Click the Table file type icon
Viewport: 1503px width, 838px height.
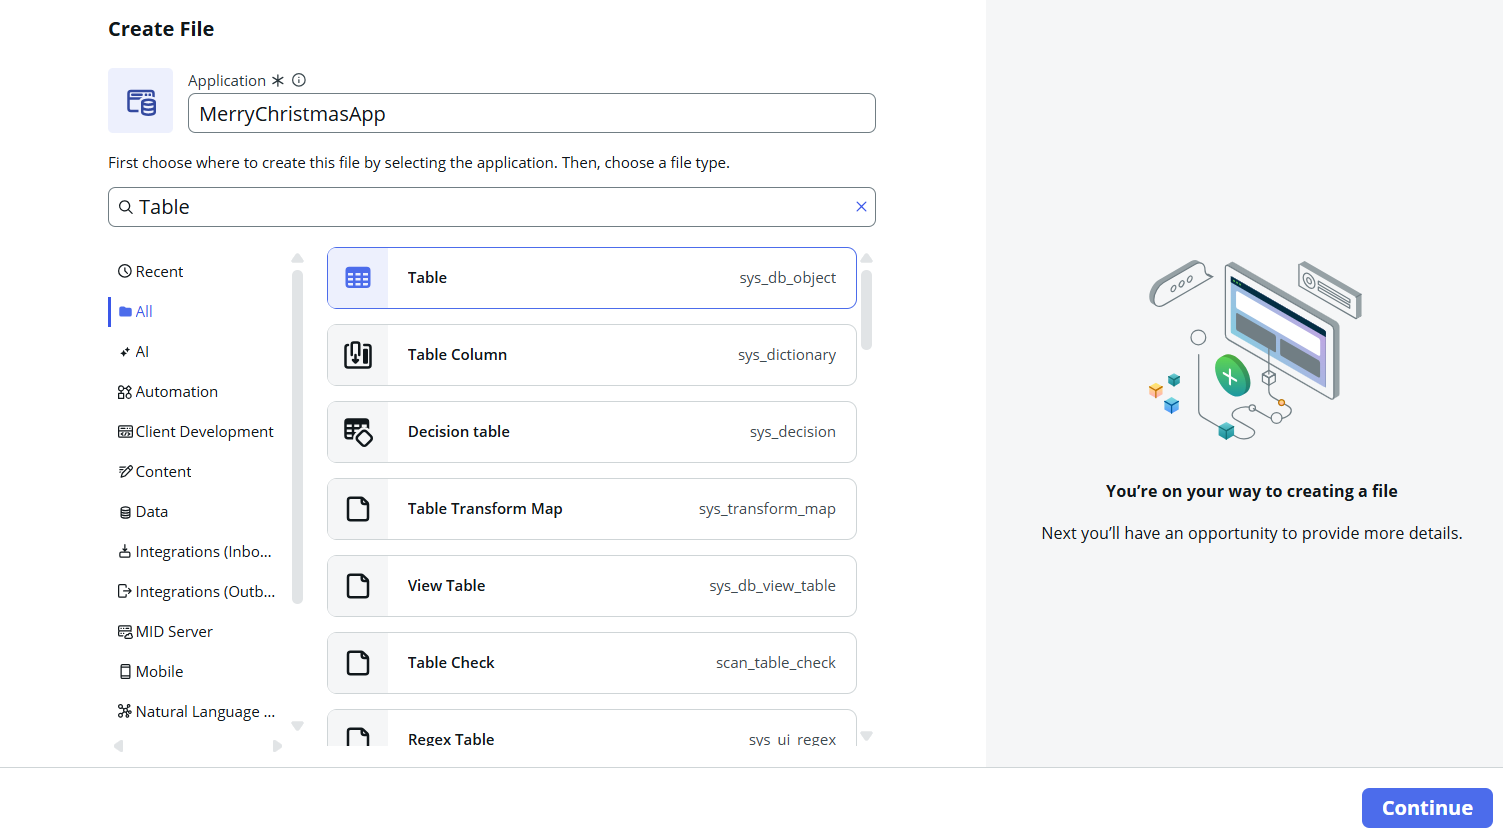[358, 278]
